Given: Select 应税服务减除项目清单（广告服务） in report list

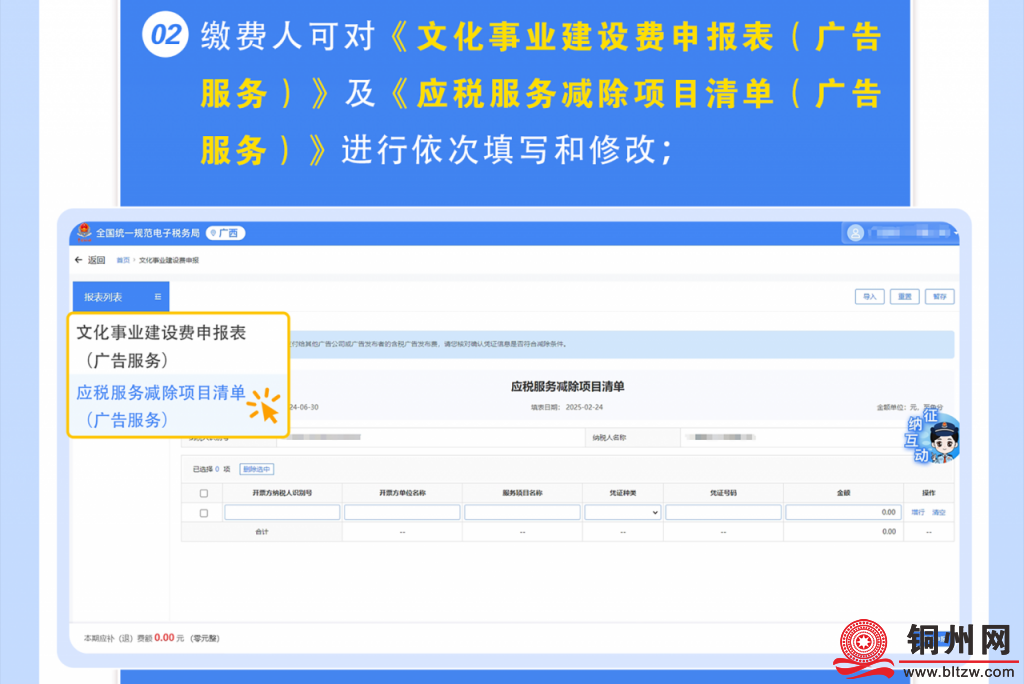Looking at the screenshot, I should (161, 406).
